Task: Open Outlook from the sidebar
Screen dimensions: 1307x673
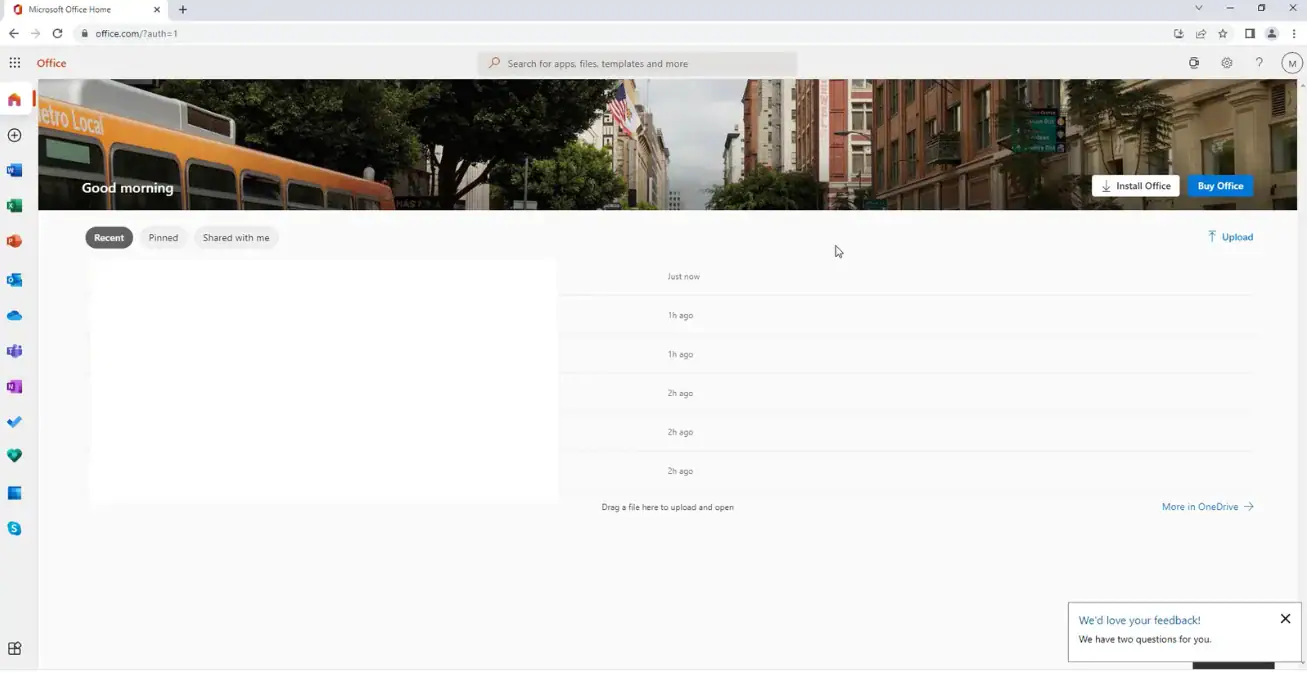Action: coord(14,280)
